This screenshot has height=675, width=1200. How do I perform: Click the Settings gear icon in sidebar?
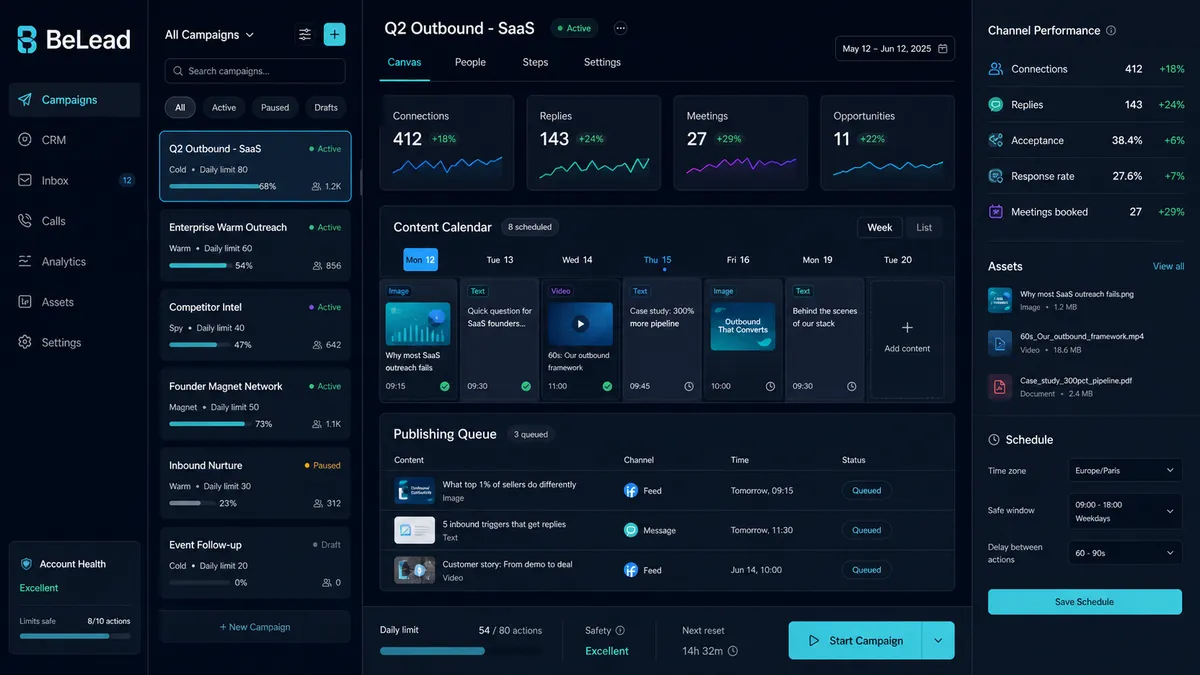25,342
